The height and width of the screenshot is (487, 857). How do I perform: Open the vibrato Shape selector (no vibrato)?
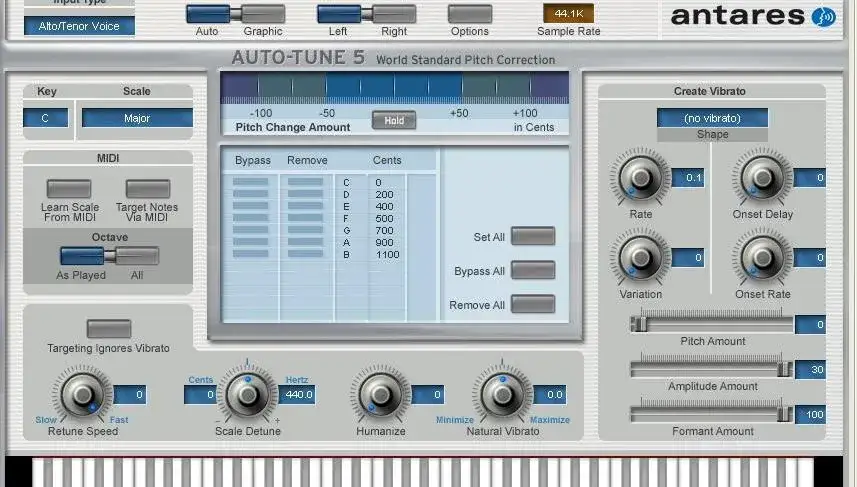pos(712,118)
